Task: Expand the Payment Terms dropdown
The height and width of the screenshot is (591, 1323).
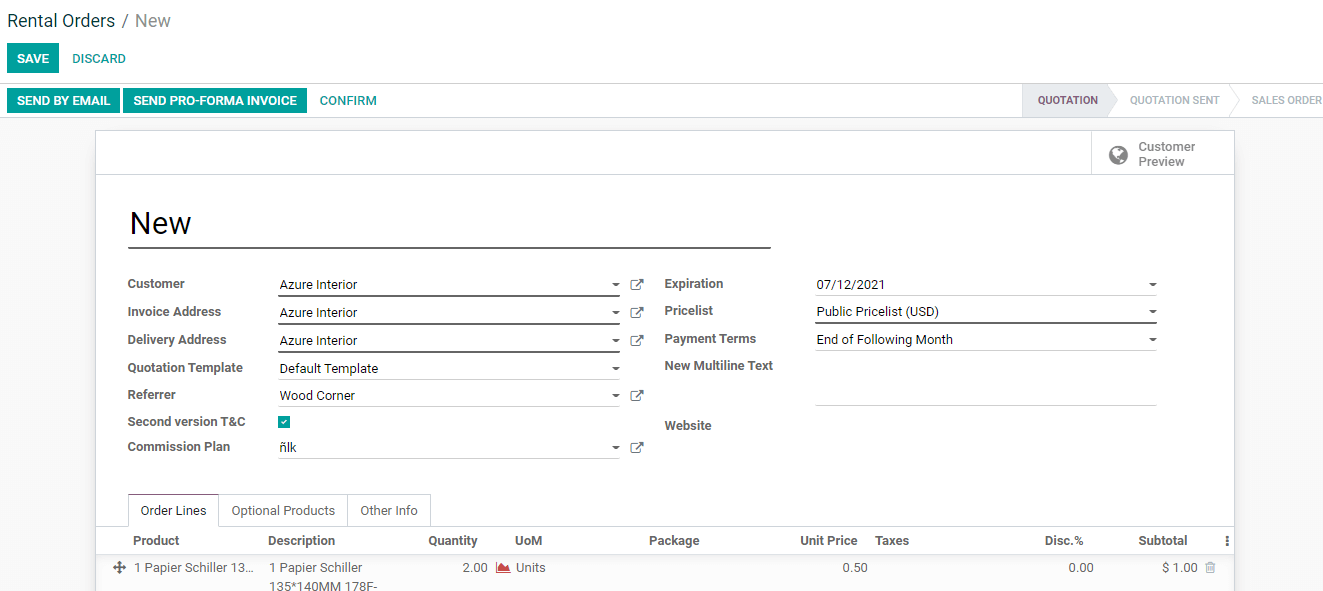Action: pos(1153,340)
